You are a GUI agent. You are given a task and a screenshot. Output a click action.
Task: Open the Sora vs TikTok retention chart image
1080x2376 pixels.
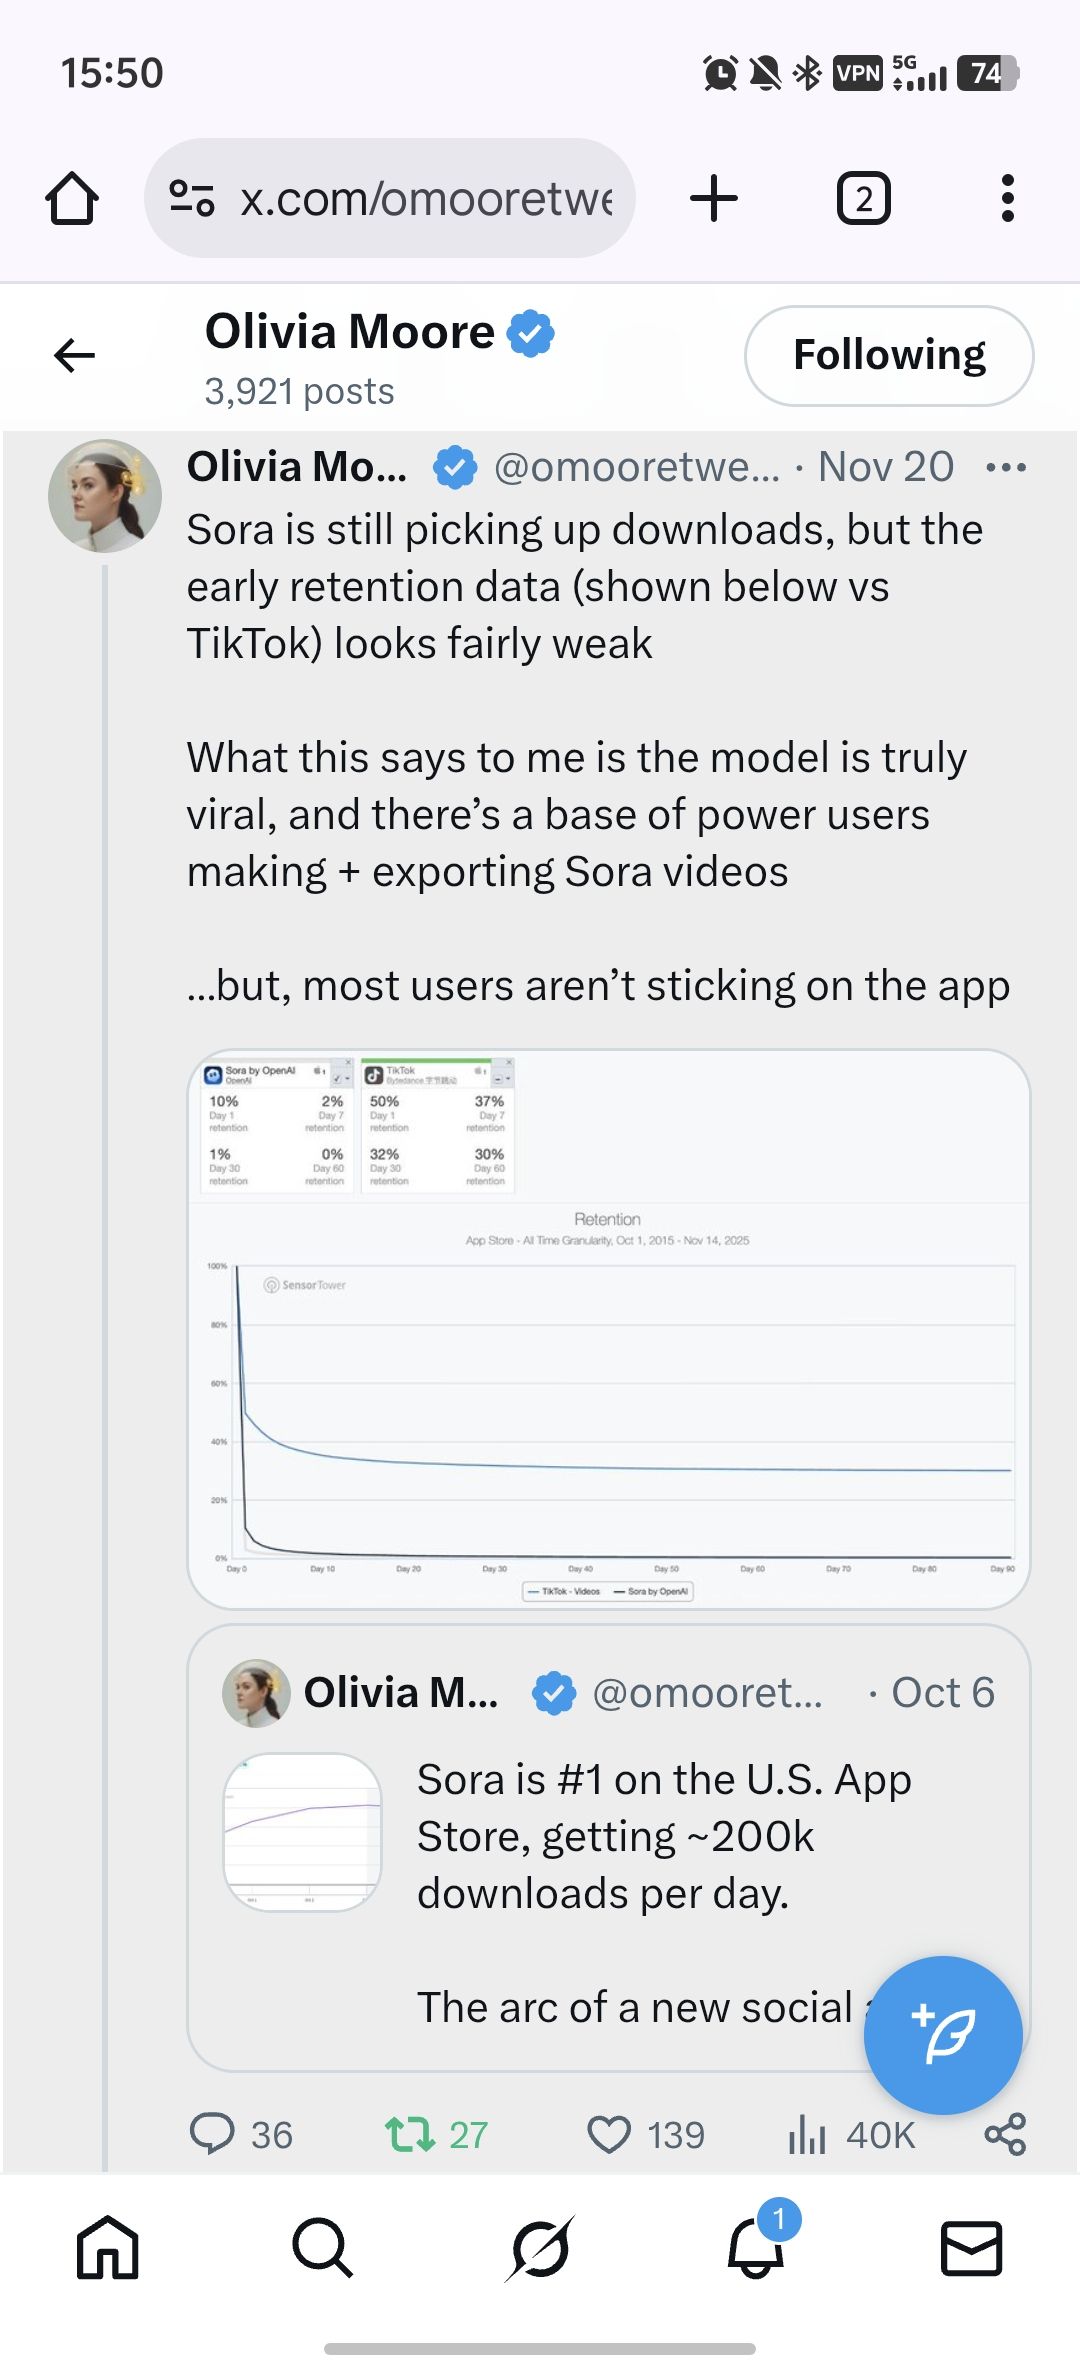click(608, 1328)
